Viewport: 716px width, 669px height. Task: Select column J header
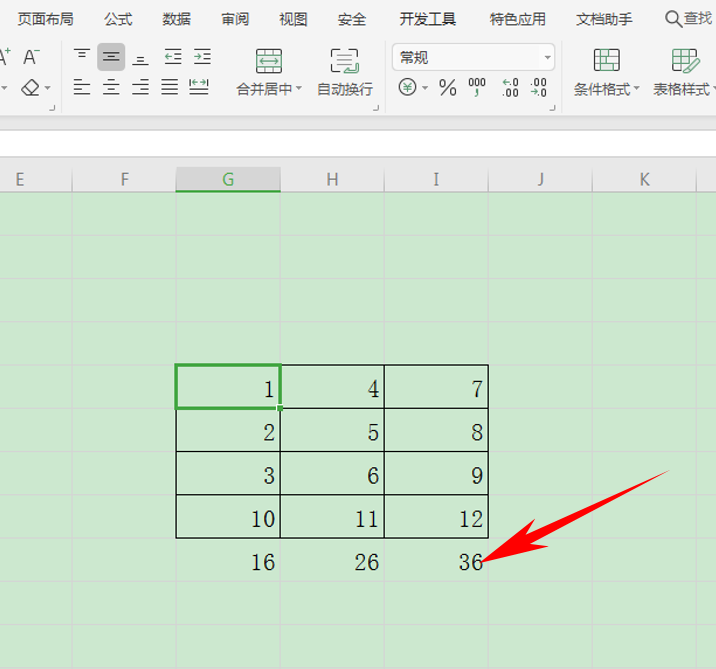pyautogui.click(x=540, y=179)
